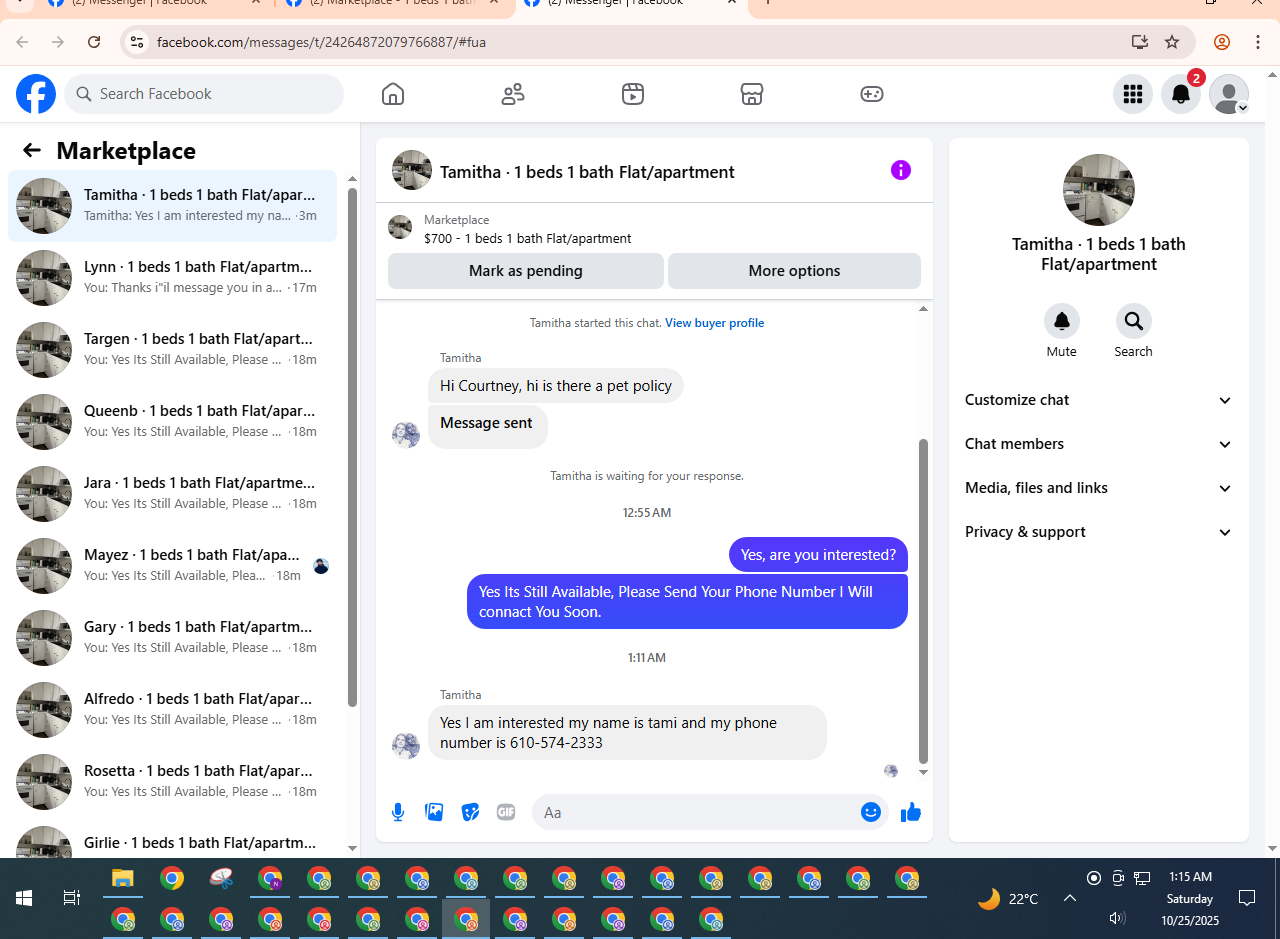Open Targen conversation in chat list
The image size is (1280, 939).
(x=173, y=350)
